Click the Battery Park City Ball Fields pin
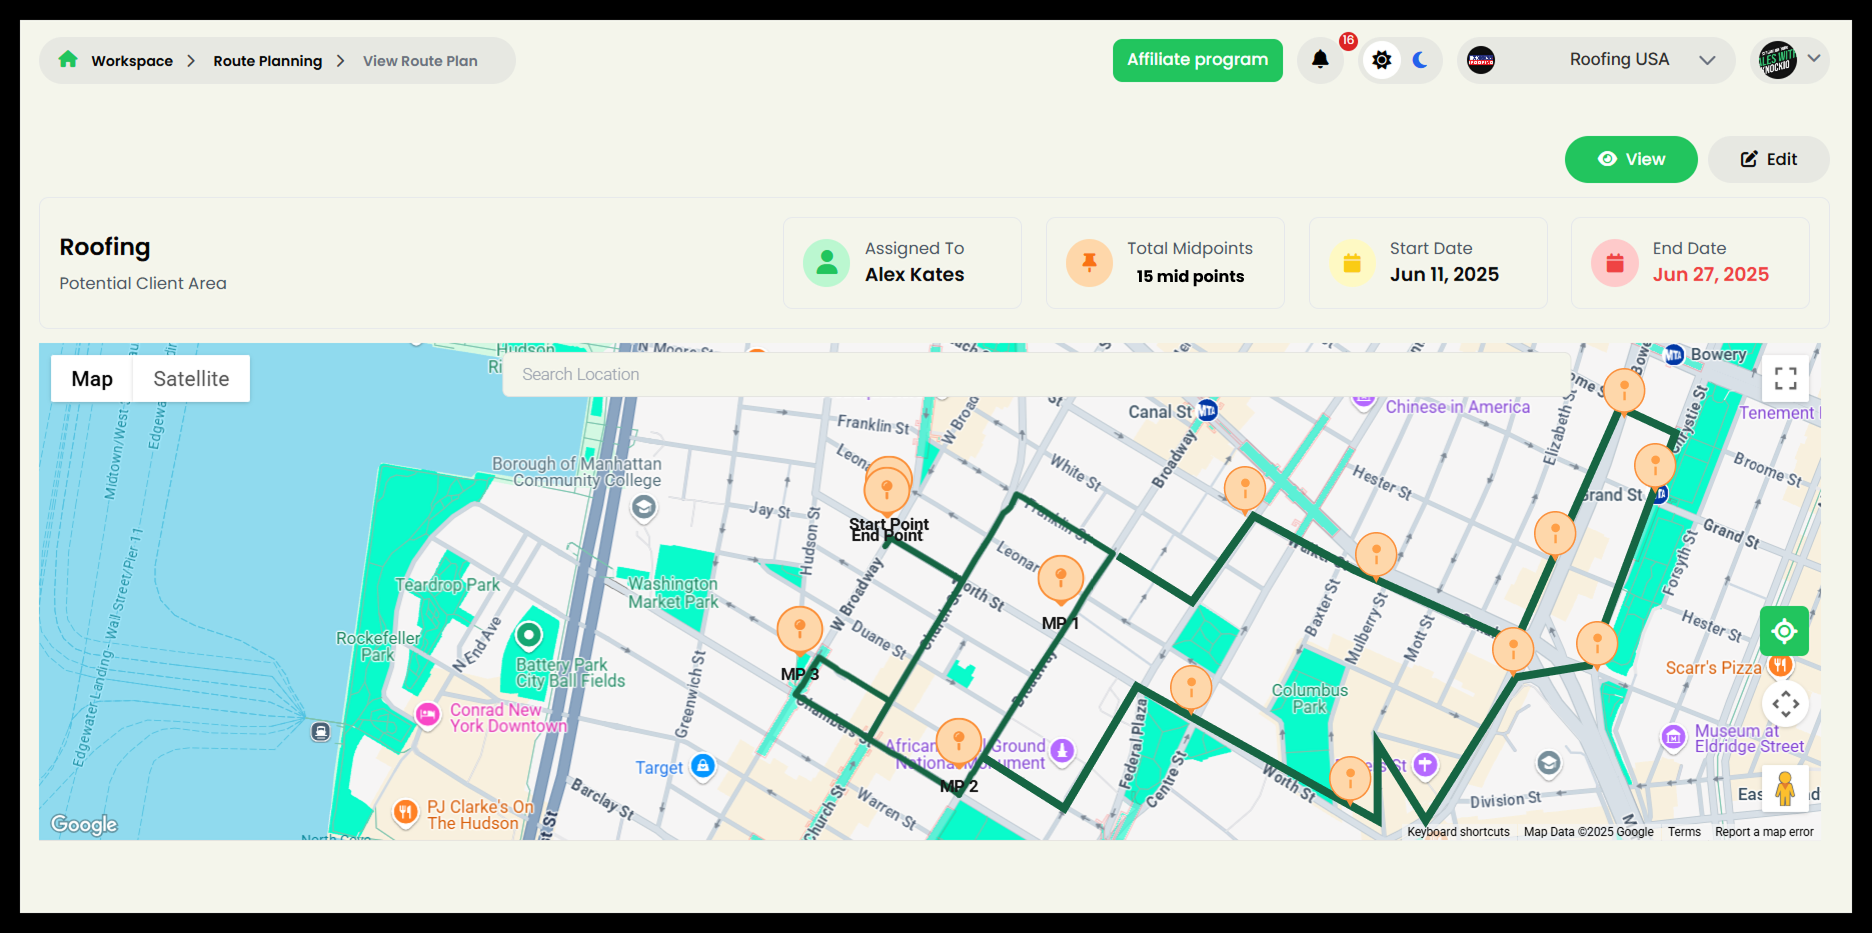 pyautogui.click(x=528, y=635)
